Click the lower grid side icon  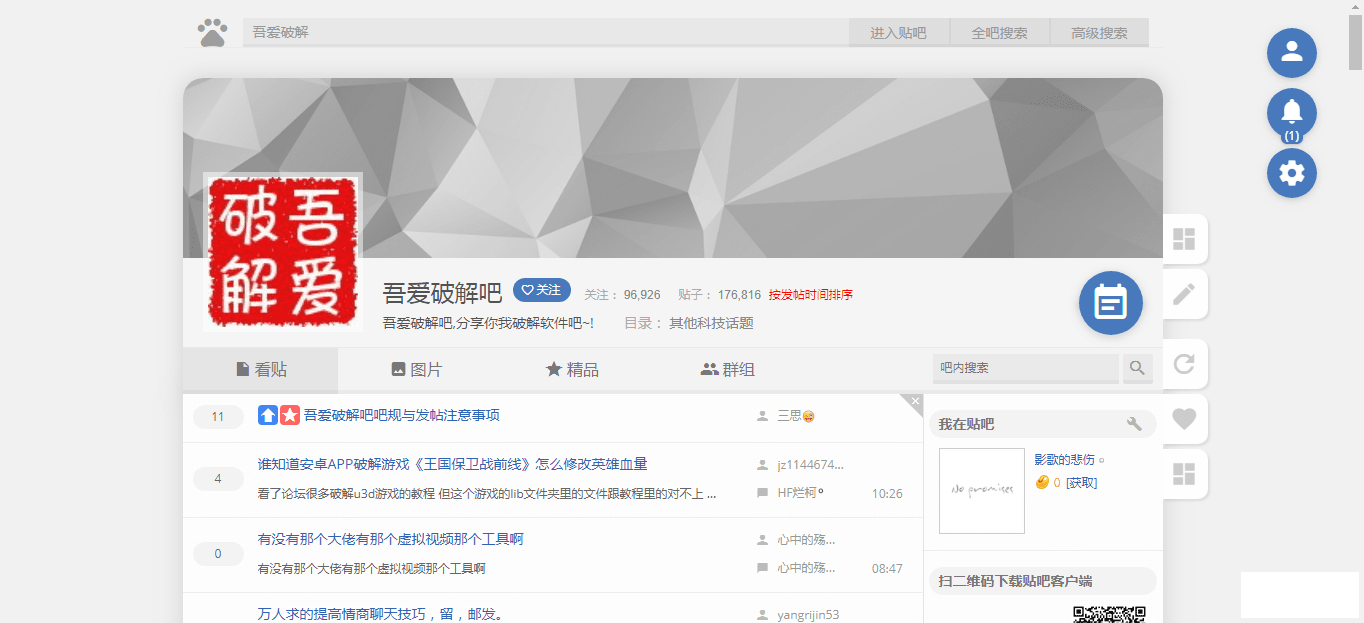coord(1184,474)
